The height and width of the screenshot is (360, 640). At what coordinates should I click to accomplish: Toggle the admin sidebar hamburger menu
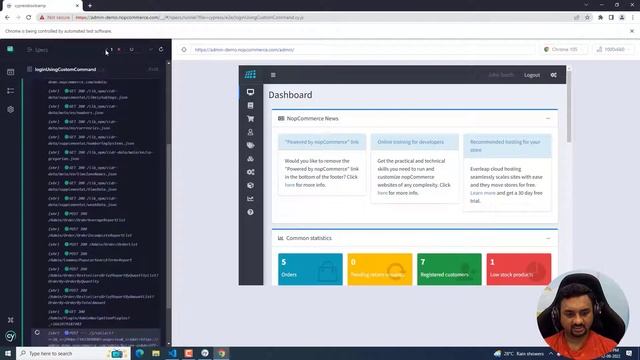(273, 75)
